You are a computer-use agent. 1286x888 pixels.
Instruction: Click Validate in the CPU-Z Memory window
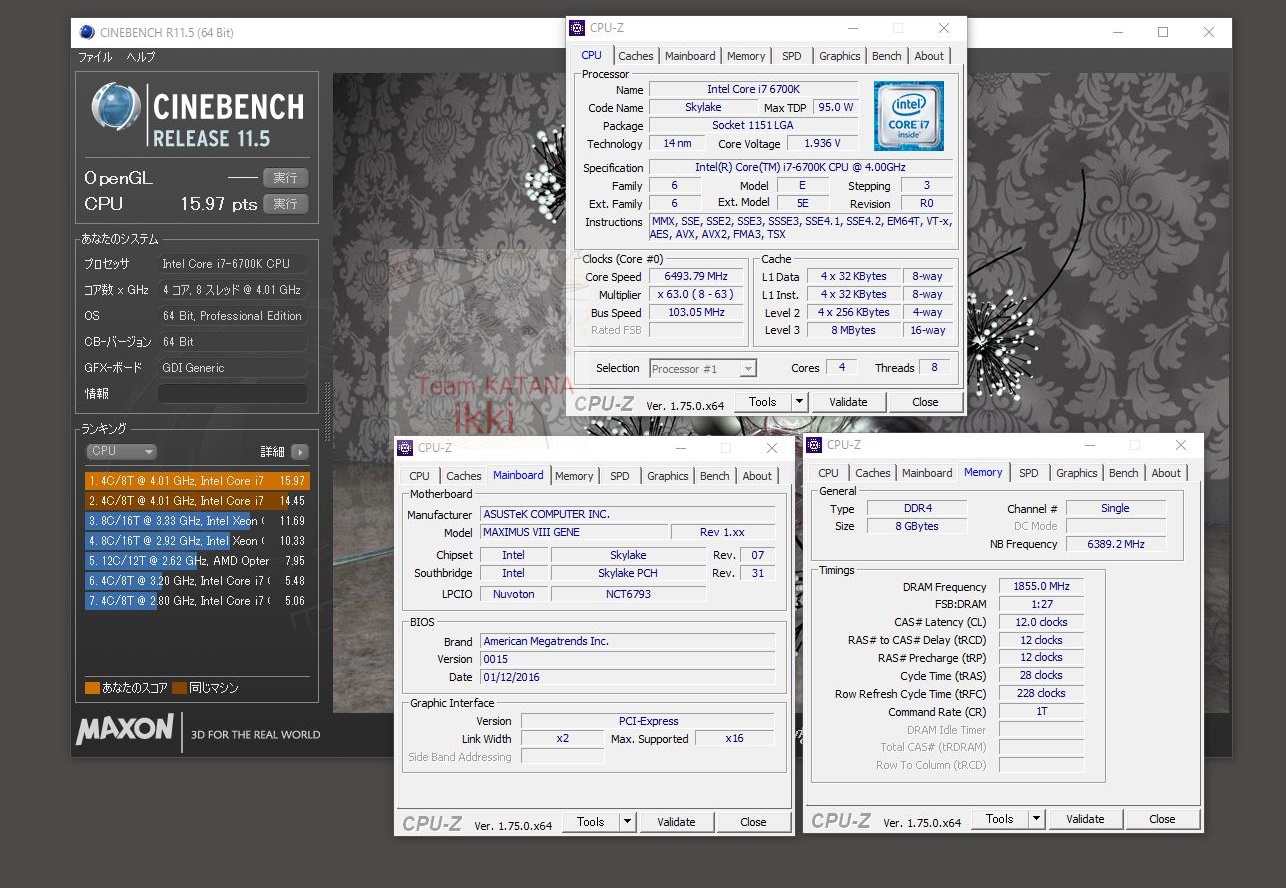(1085, 819)
